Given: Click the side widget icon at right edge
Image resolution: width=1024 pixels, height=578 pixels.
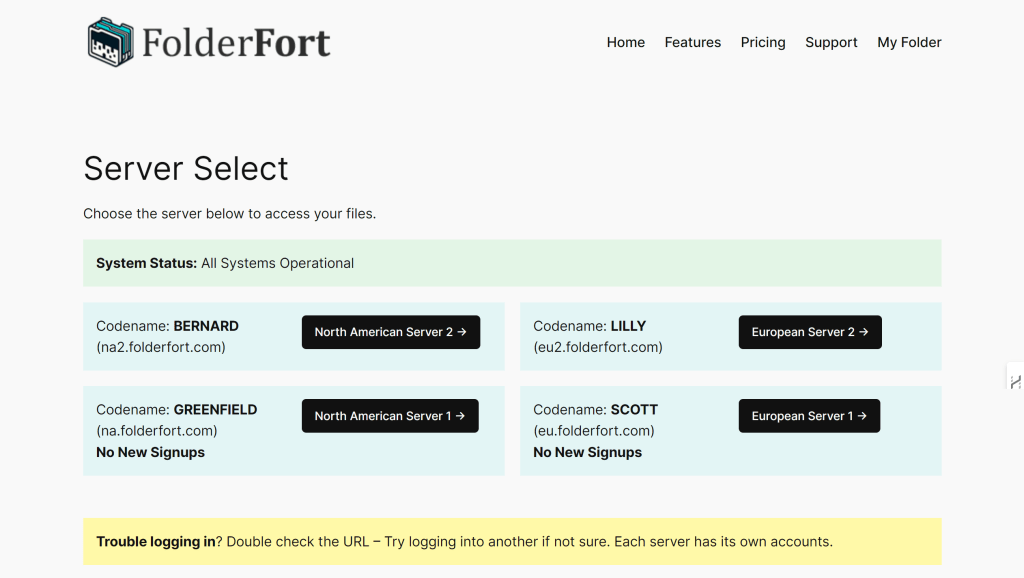Looking at the screenshot, I should point(1016,381).
